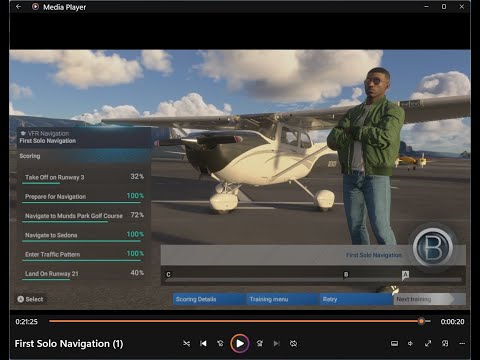
Task: Skip to next track
Action: point(276,343)
